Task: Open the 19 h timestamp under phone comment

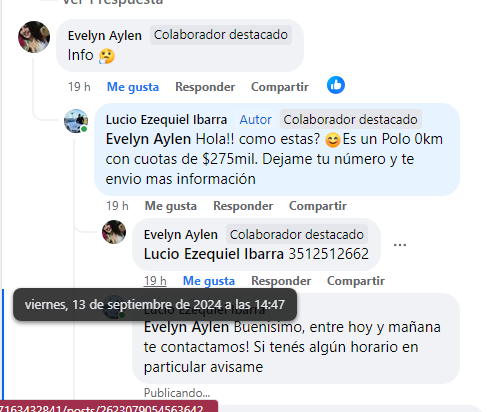Action: (x=155, y=281)
